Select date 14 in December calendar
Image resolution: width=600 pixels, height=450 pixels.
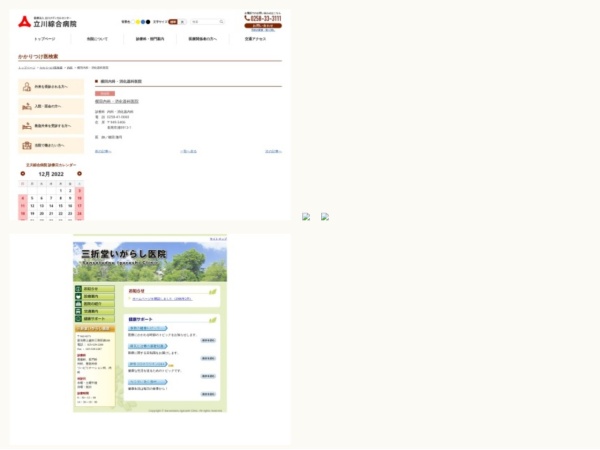(x=51, y=206)
